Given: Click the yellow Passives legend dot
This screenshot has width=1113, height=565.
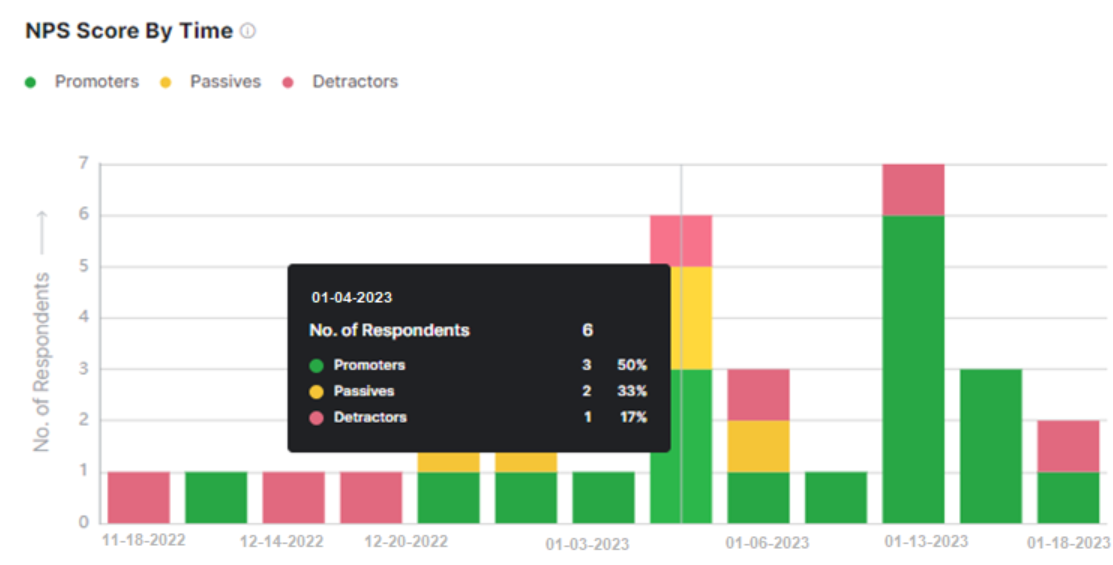Looking at the screenshot, I should [x=166, y=83].
